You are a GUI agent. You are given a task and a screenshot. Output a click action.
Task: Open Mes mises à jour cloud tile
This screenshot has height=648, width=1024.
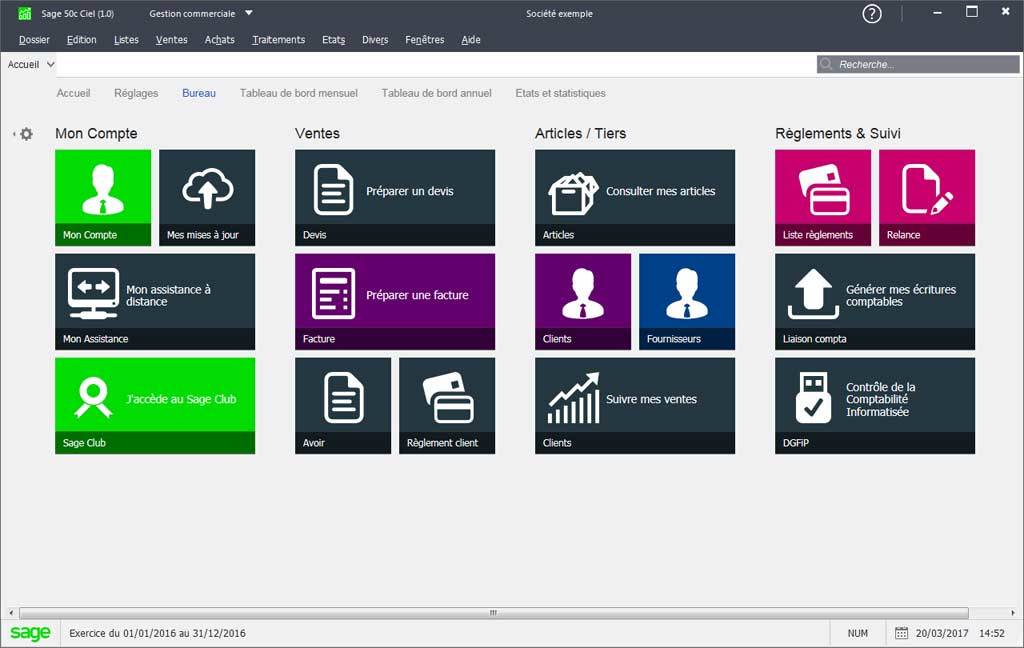tap(207, 197)
